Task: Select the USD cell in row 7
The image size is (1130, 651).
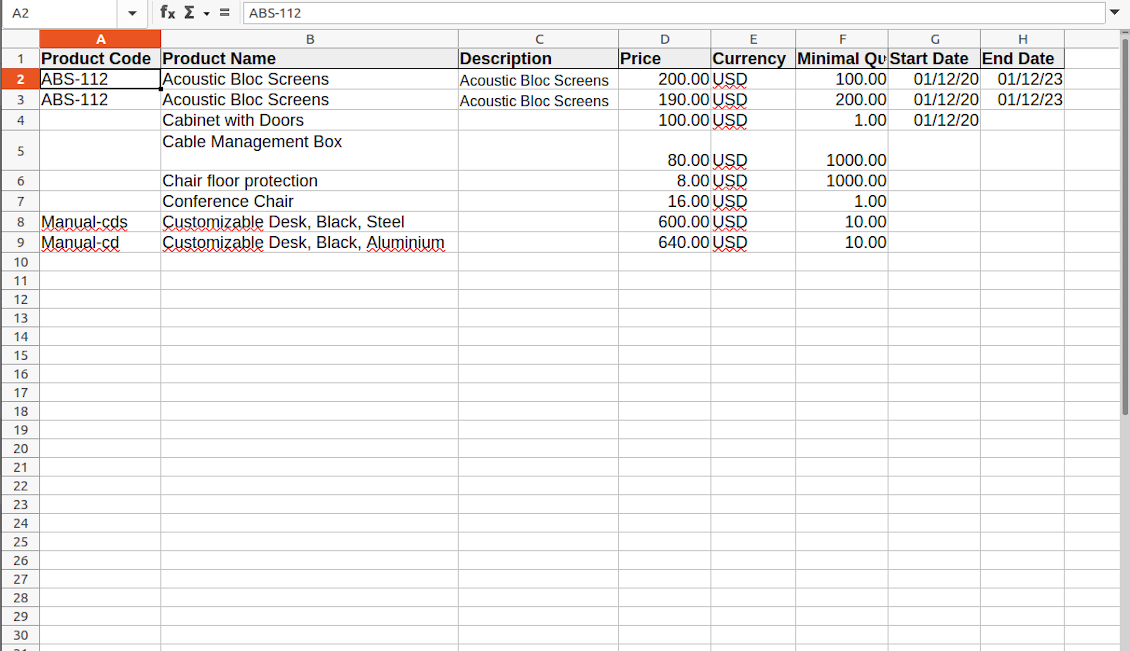Action: click(x=753, y=201)
